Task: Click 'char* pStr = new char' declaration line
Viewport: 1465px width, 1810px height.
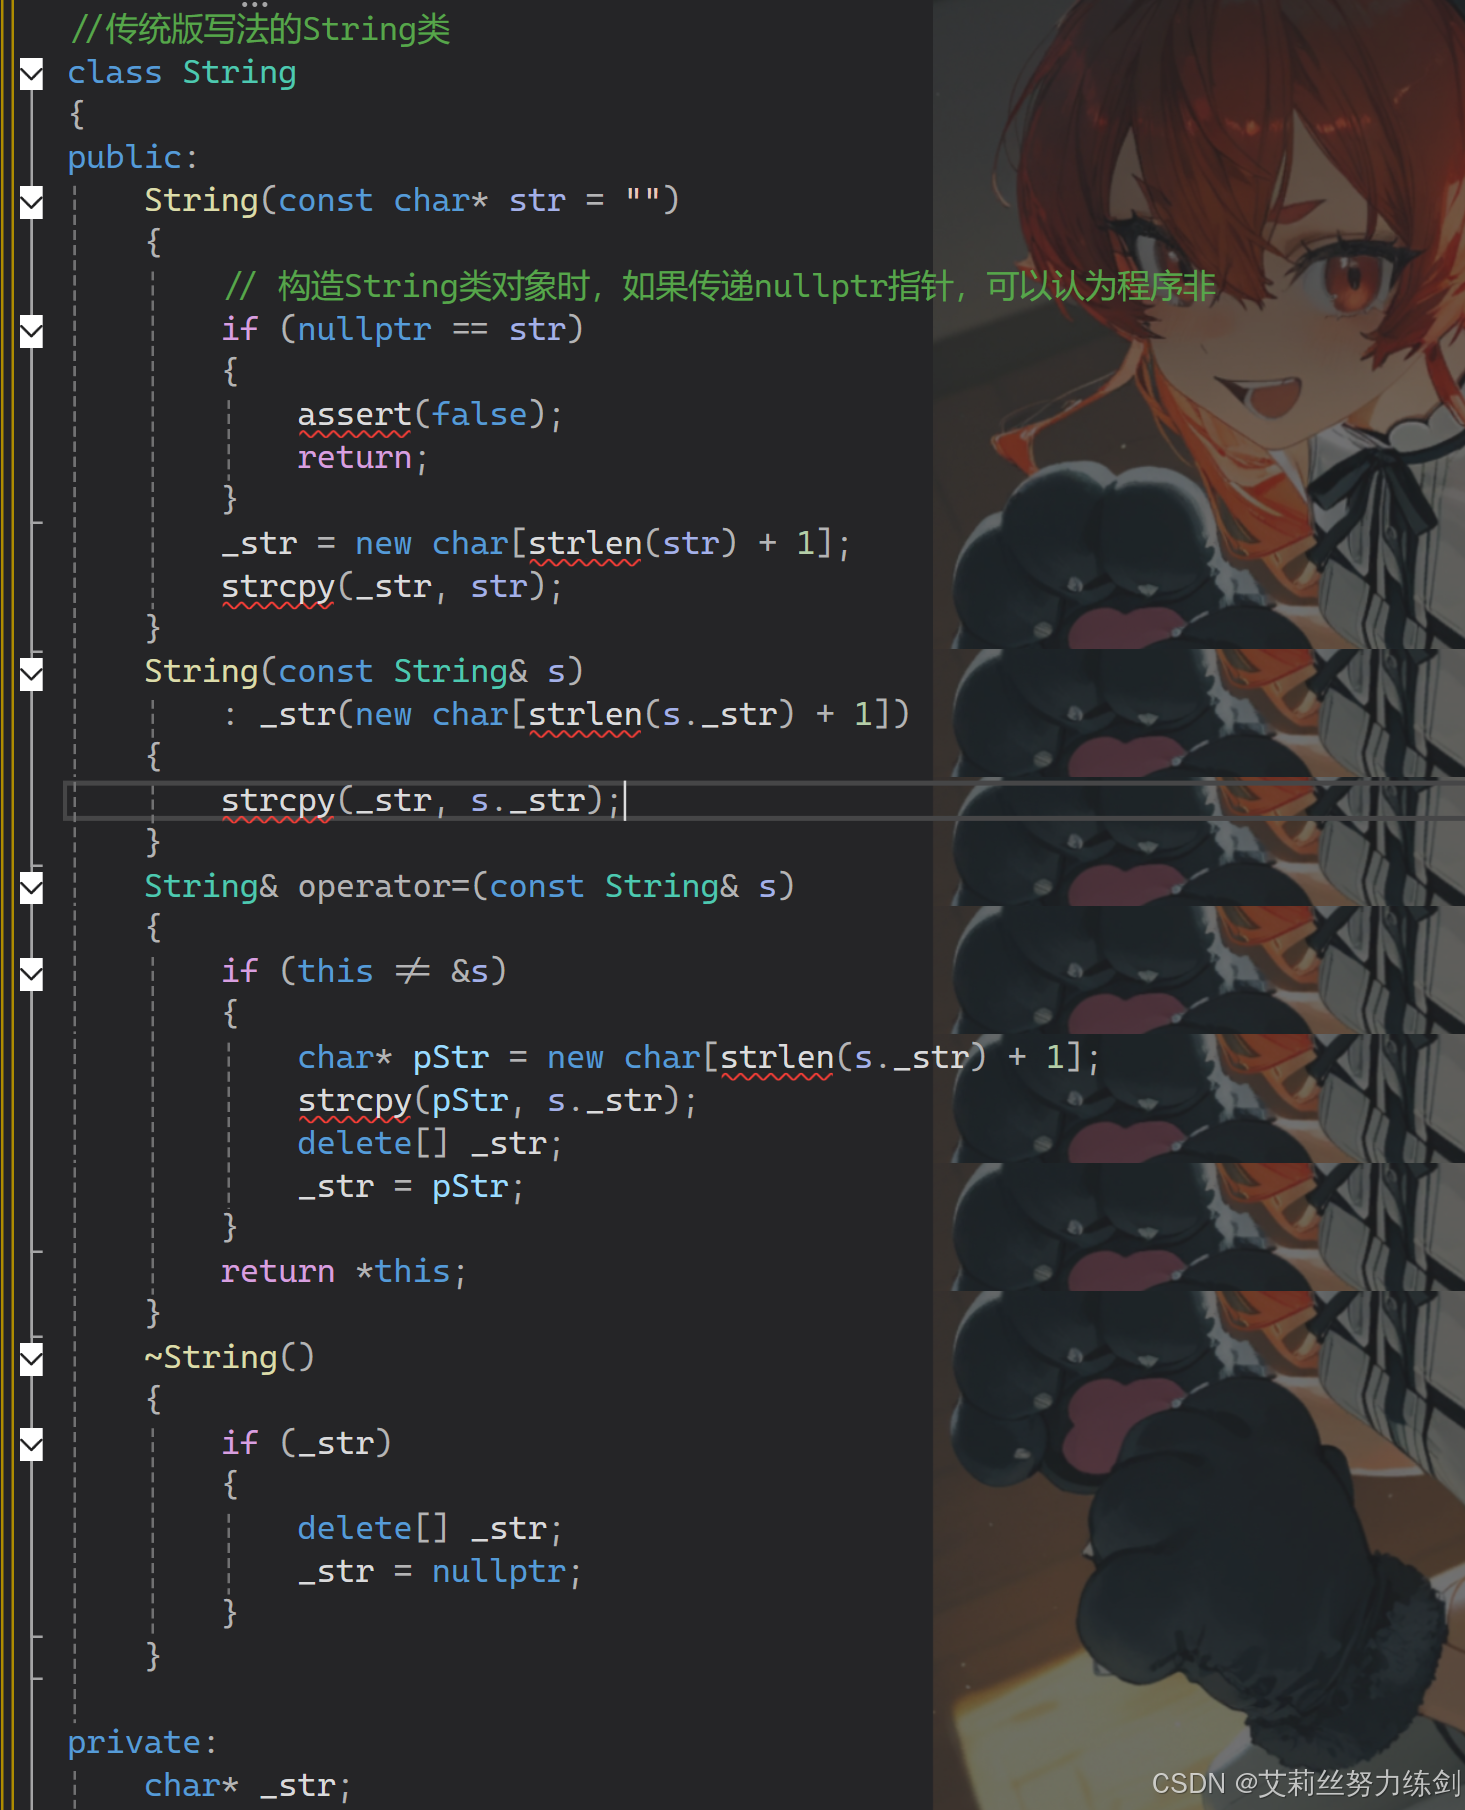Action: coord(699,1058)
